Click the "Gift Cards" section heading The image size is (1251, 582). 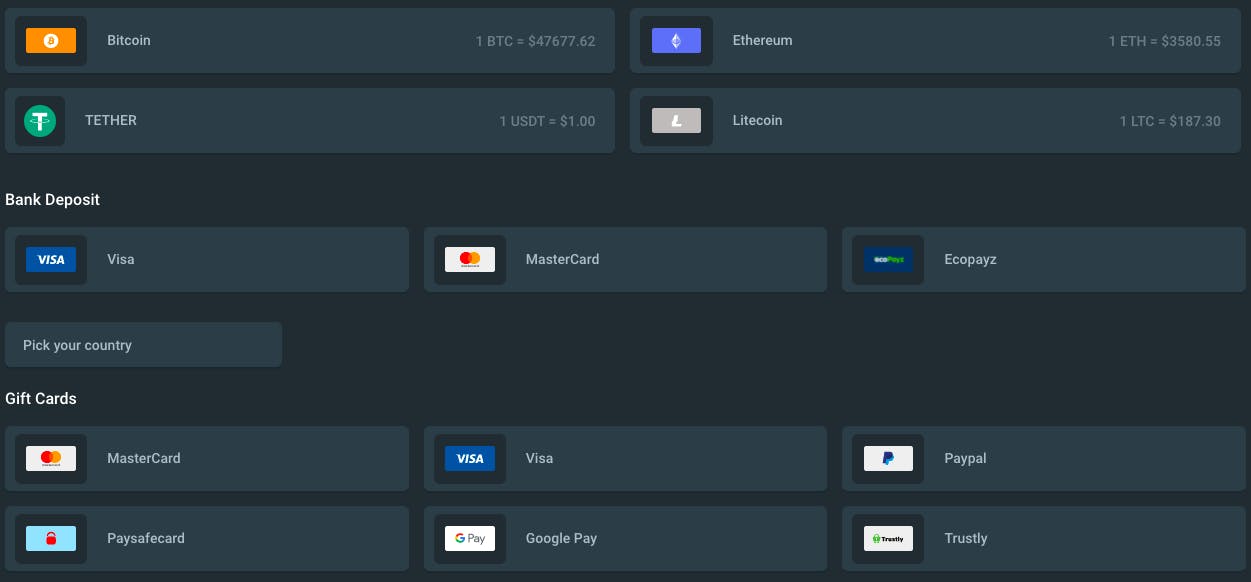coord(41,399)
